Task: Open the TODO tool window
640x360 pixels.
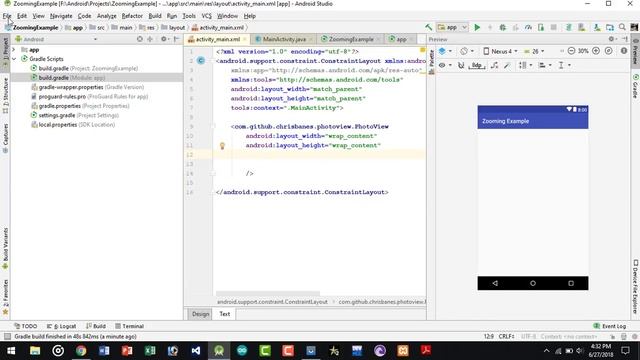Action: (x=25, y=326)
